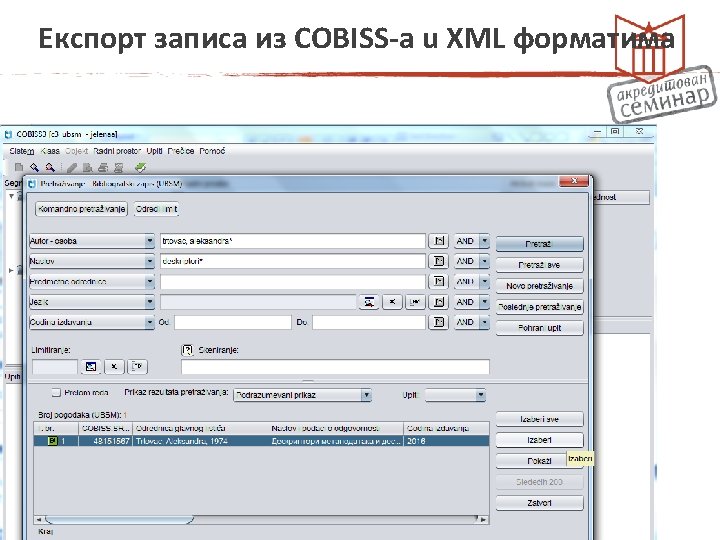This screenshot has height=540, width=720.
Task: Focus the Naslov search input
Action: (292, 261)
